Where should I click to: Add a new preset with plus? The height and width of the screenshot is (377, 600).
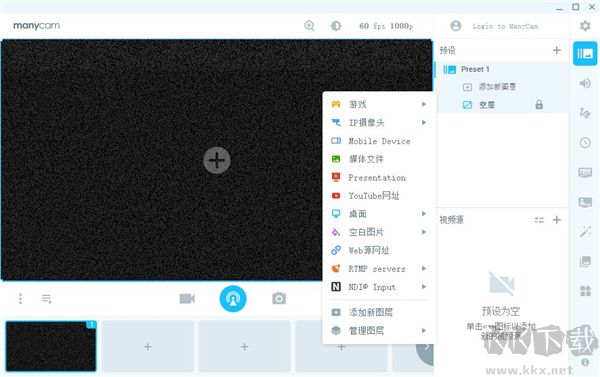coord(557,50)
